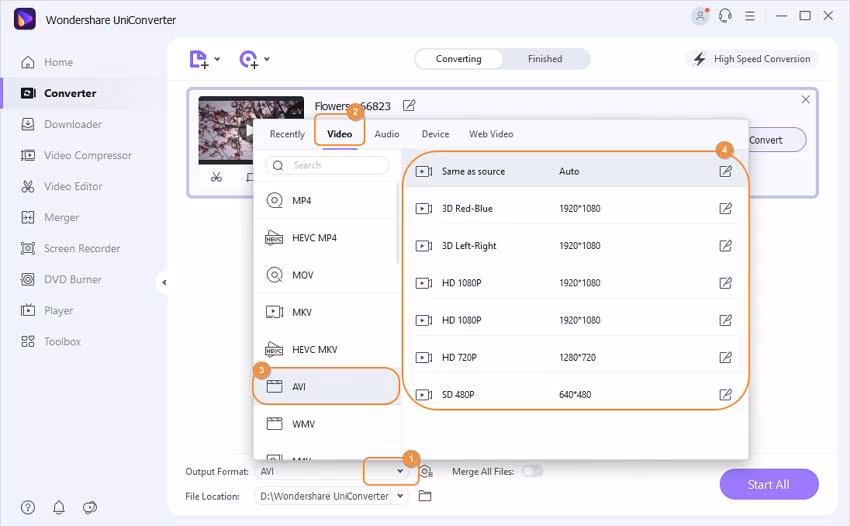The image size is (850, 526).
Task: Choose the Same as source preset
Action: click(x=576, y=171)
